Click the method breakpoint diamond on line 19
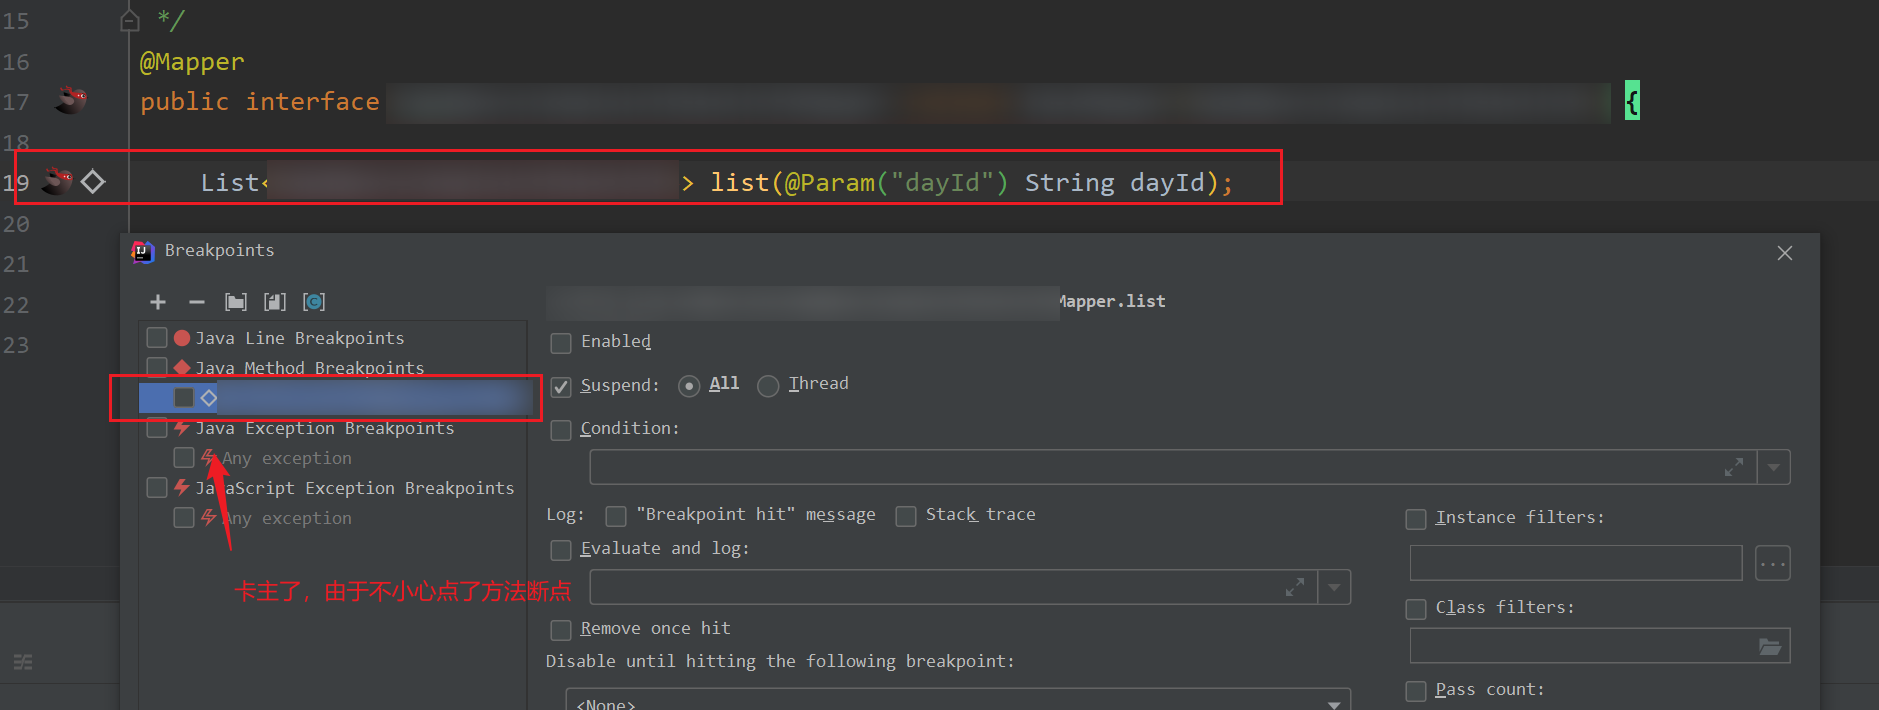The height and width of the screenshot is (710, 1879). (x=93, y=182)
